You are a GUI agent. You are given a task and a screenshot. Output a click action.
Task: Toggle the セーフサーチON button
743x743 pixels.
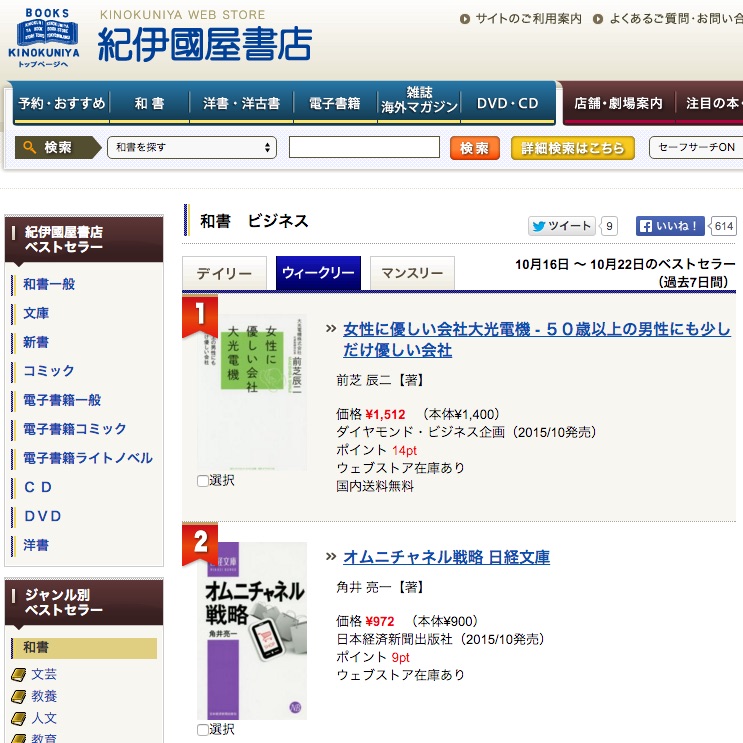(x=696, y=147)
